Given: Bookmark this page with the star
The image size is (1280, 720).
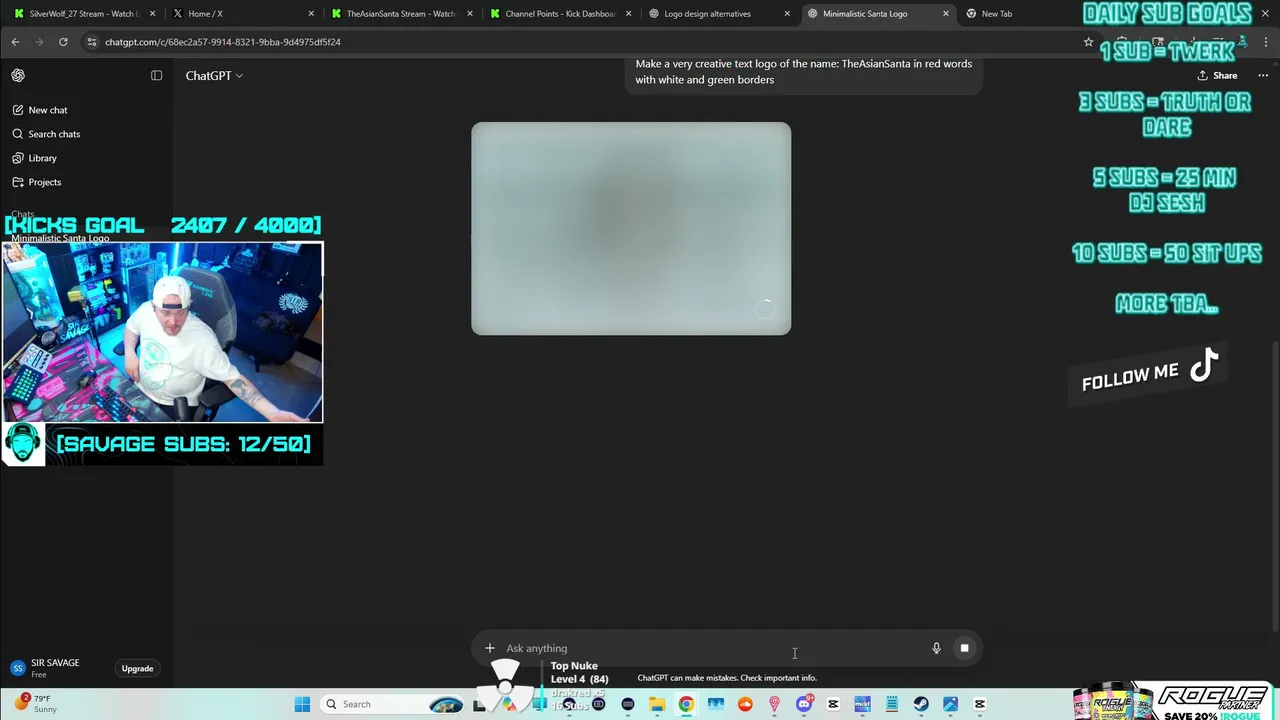Looking at the screenshot, I should tap(1088, 42).
